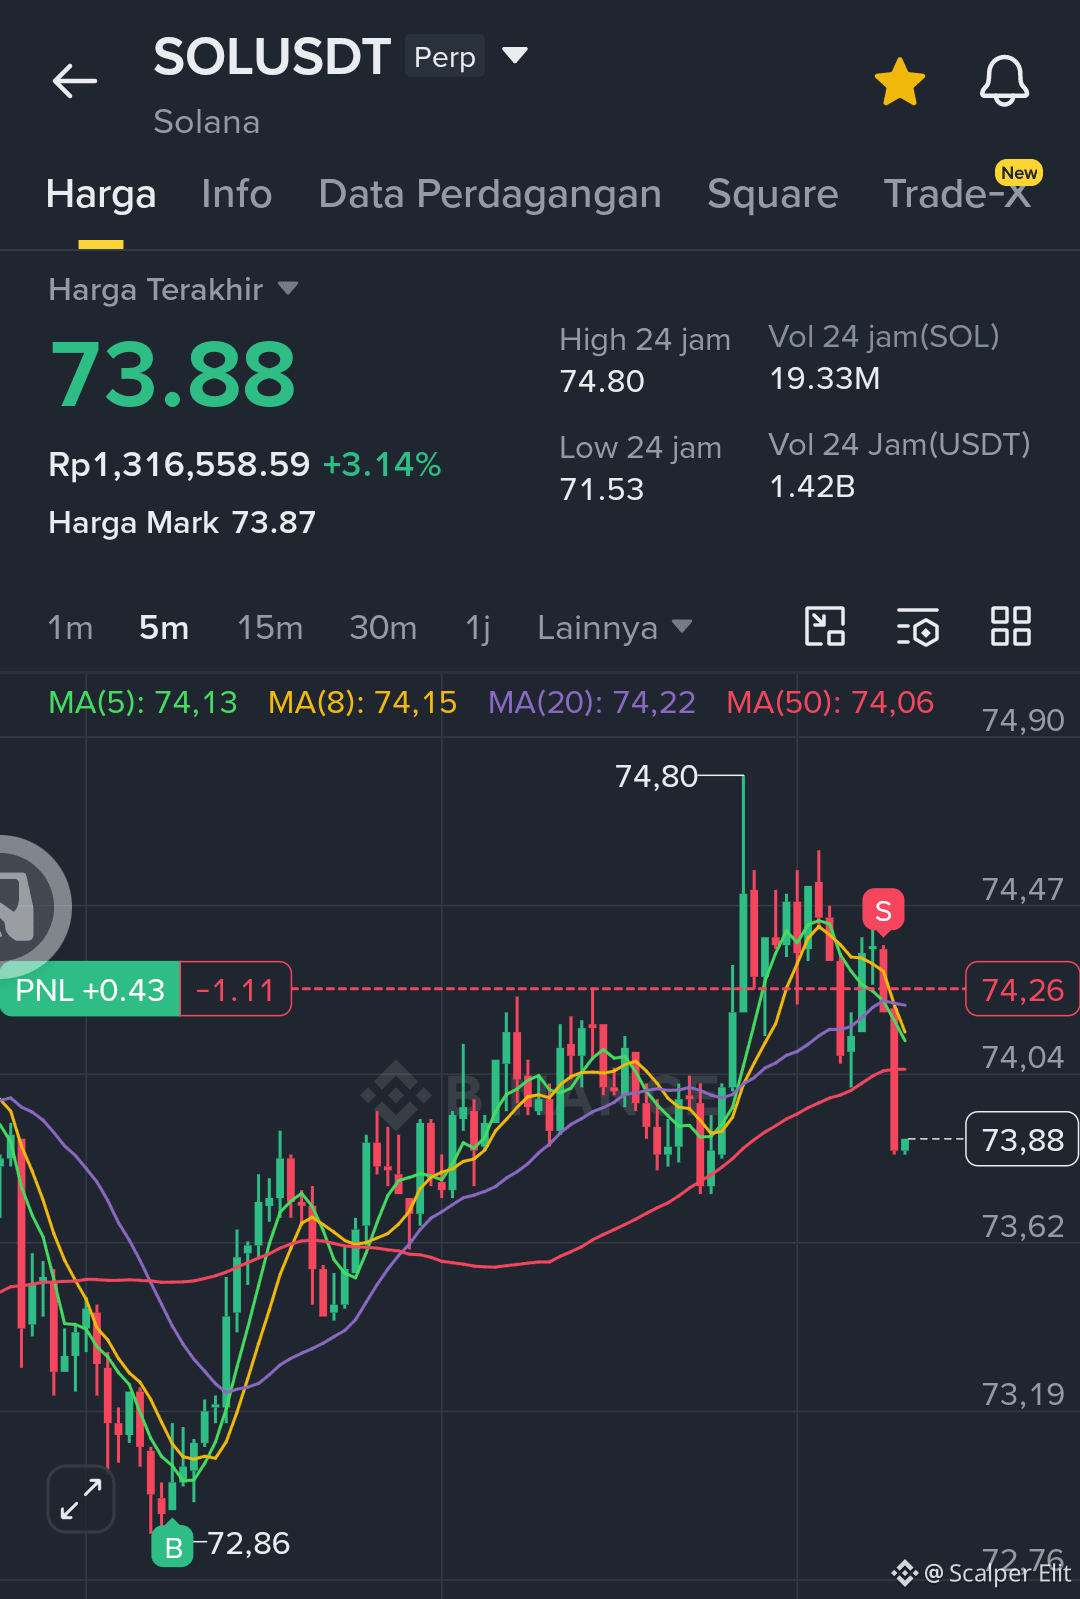Tap the -1.11 position label

[x=236, y=990]
